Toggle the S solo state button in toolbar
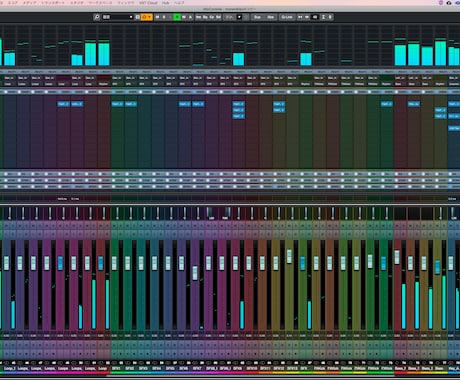This screenshot has width=460, height=380. 164,17
